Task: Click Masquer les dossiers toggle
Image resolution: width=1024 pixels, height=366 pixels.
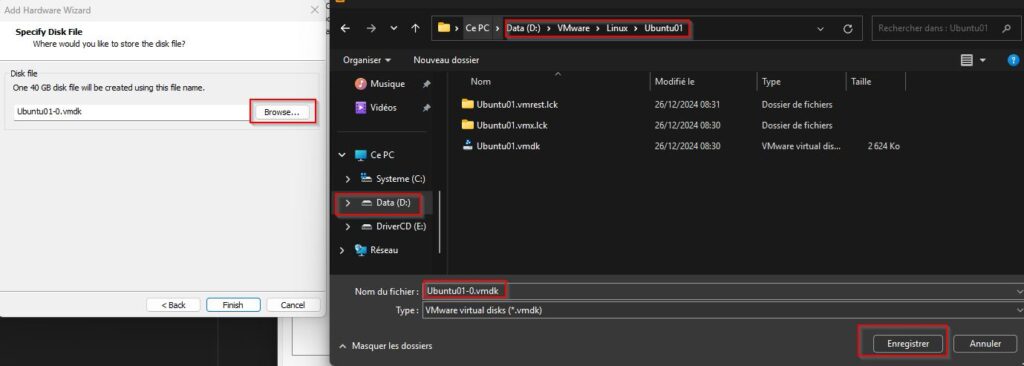Action: (385, 346)
